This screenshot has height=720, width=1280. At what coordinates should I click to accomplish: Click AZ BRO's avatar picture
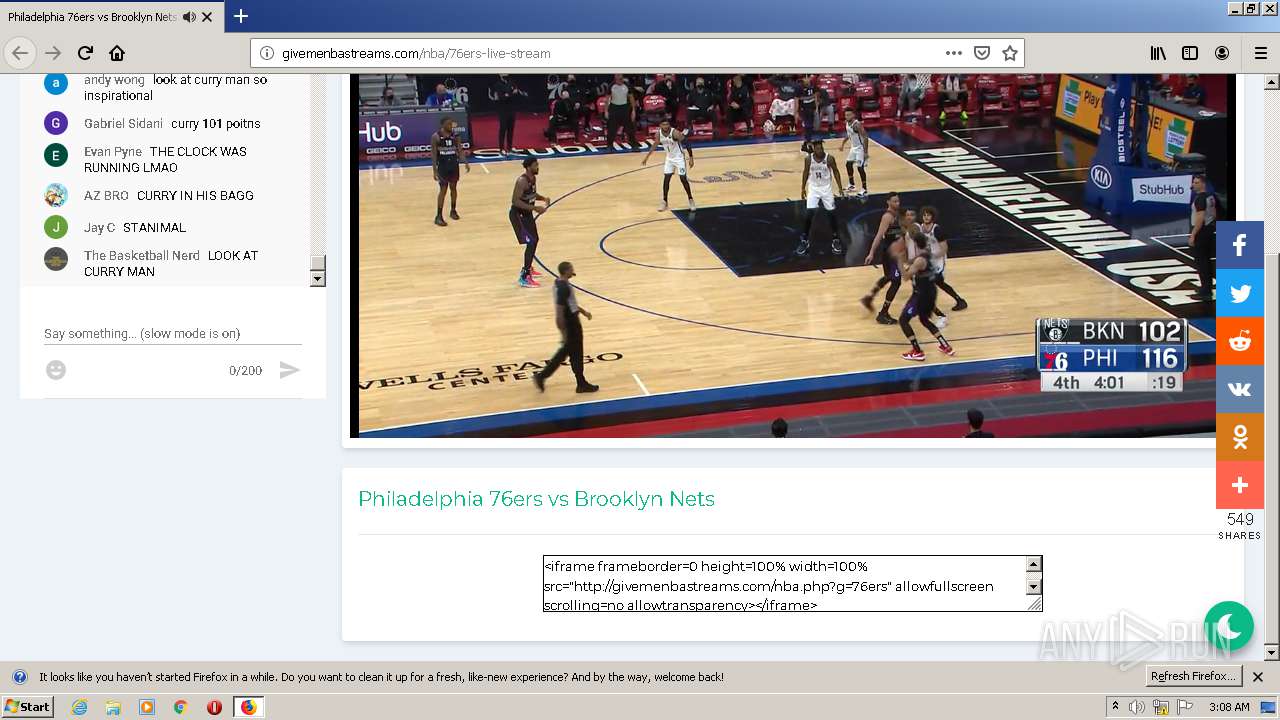click(x=56, y=195)
